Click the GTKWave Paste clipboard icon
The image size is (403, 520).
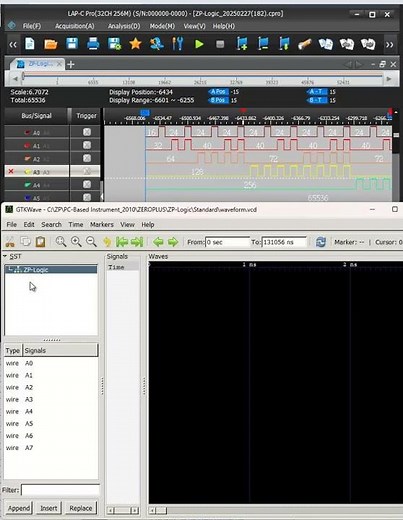pos(41,242)
